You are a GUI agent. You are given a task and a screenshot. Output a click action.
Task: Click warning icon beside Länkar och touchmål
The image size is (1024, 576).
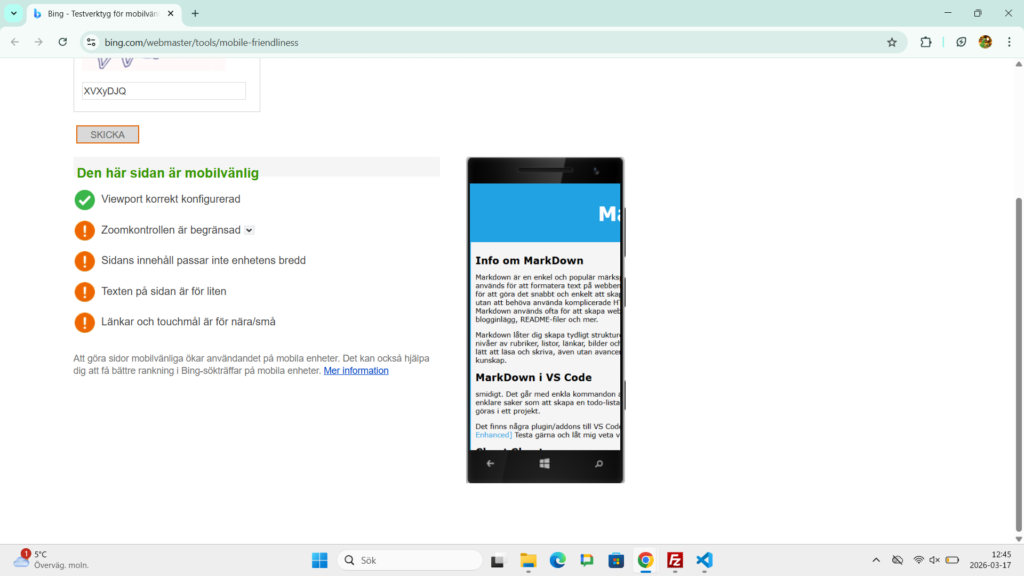coord(85,322)
